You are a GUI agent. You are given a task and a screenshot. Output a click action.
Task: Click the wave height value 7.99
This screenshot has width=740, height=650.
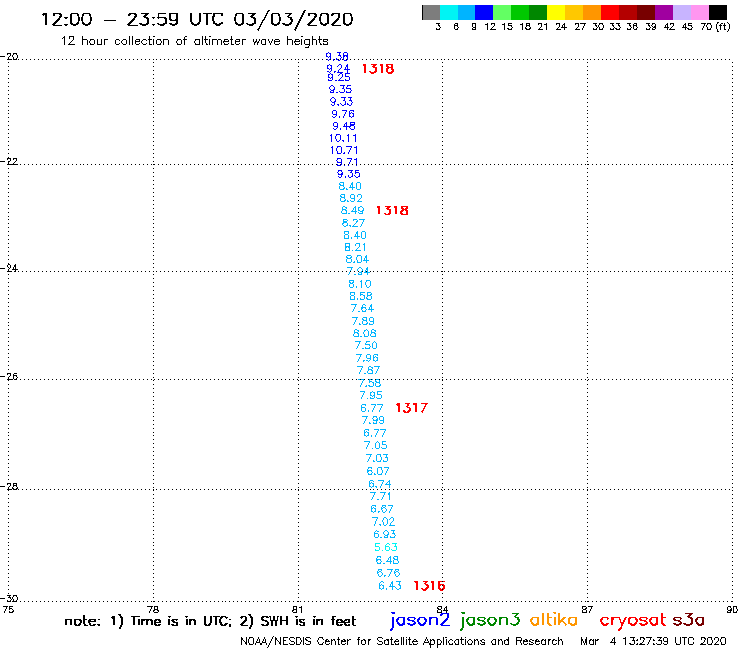[x=373, y=420]
